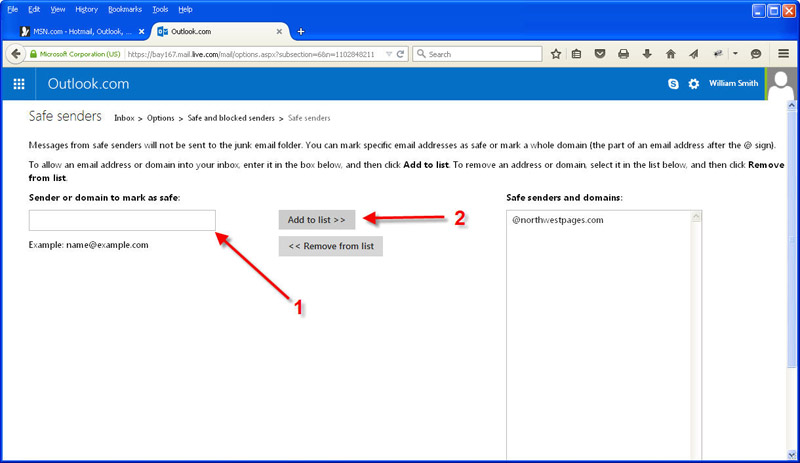Reload the page with refresh icon
The height and width of the screenshot is (463, 800).
(401, 54)
